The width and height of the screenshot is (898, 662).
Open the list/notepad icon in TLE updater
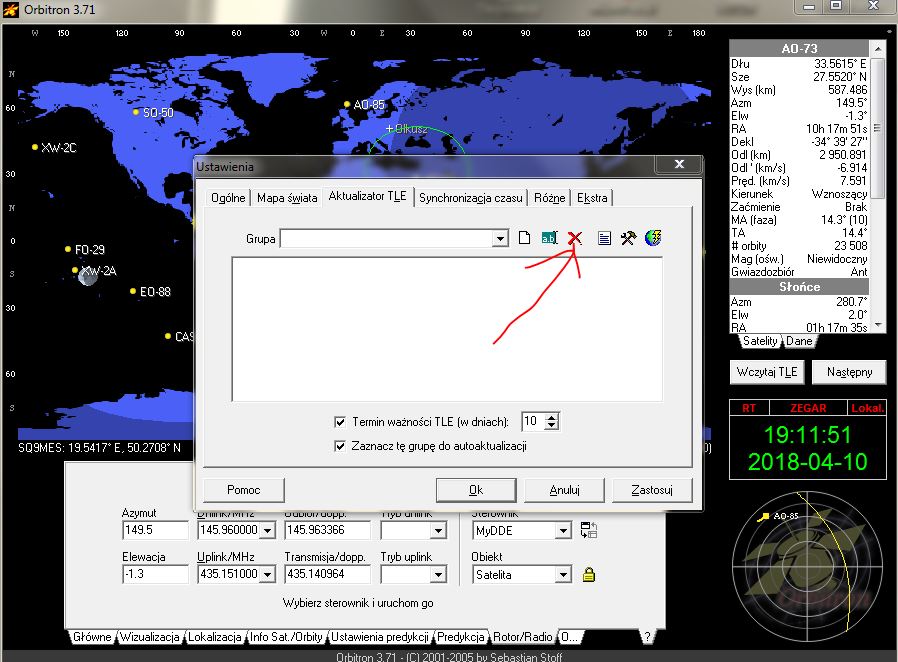(604, 238)
